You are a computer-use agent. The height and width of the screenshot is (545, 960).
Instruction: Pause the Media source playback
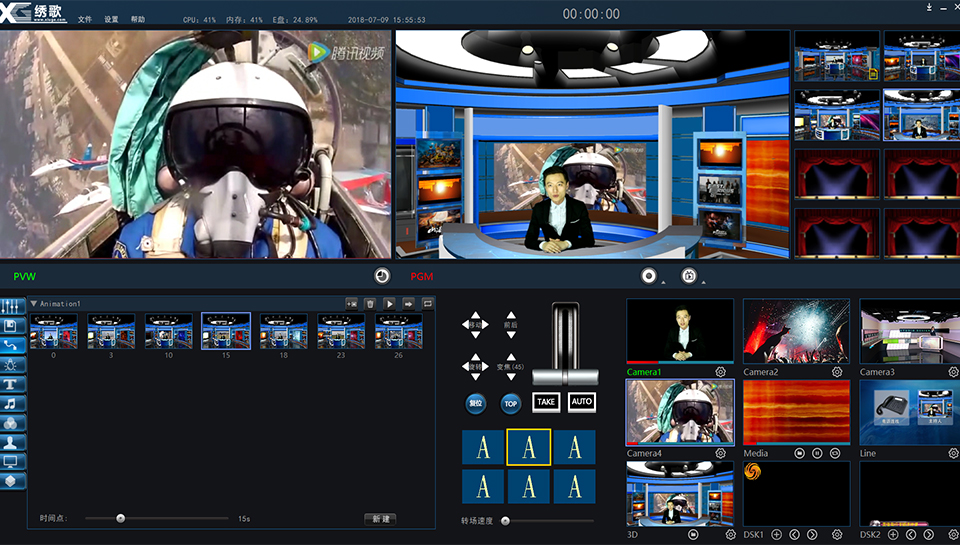coord(817,453)
